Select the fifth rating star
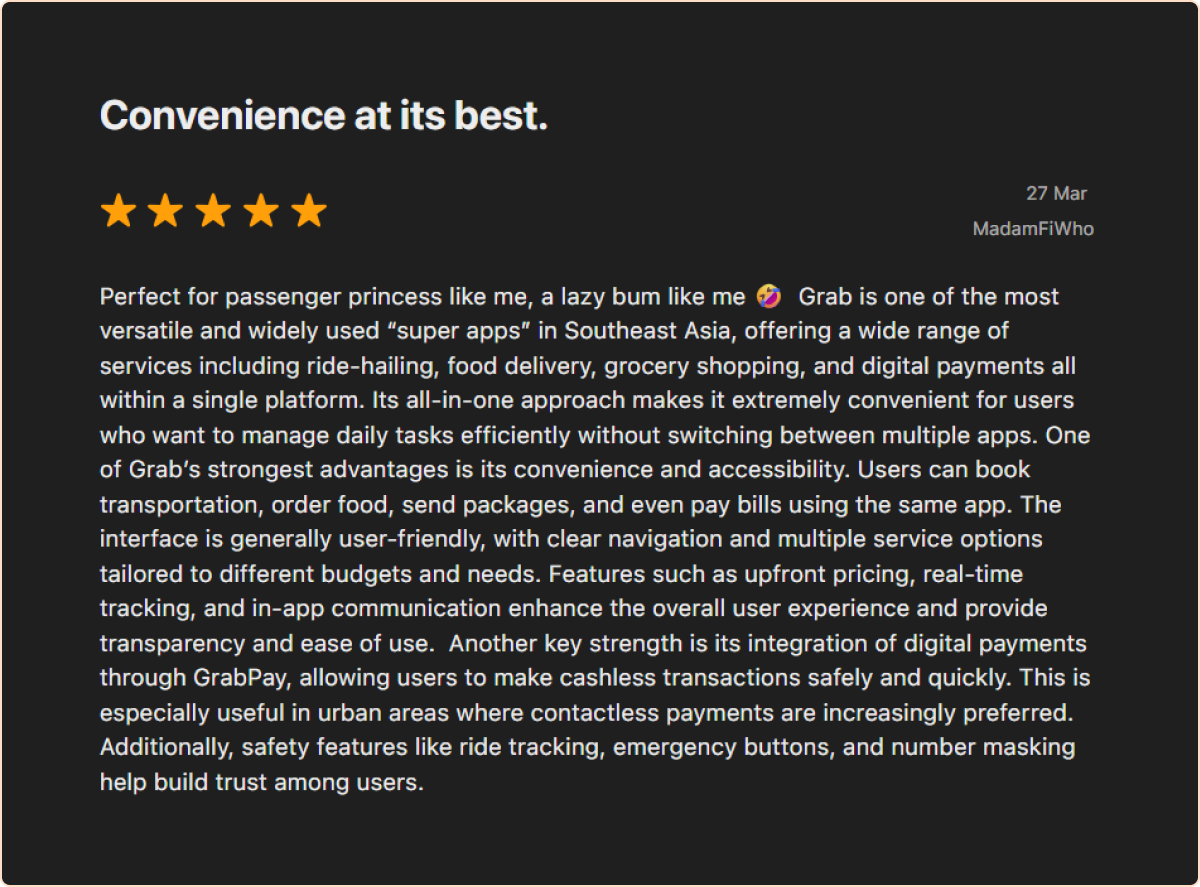Viewport: 1200px width, 887px height. point(310,211)
